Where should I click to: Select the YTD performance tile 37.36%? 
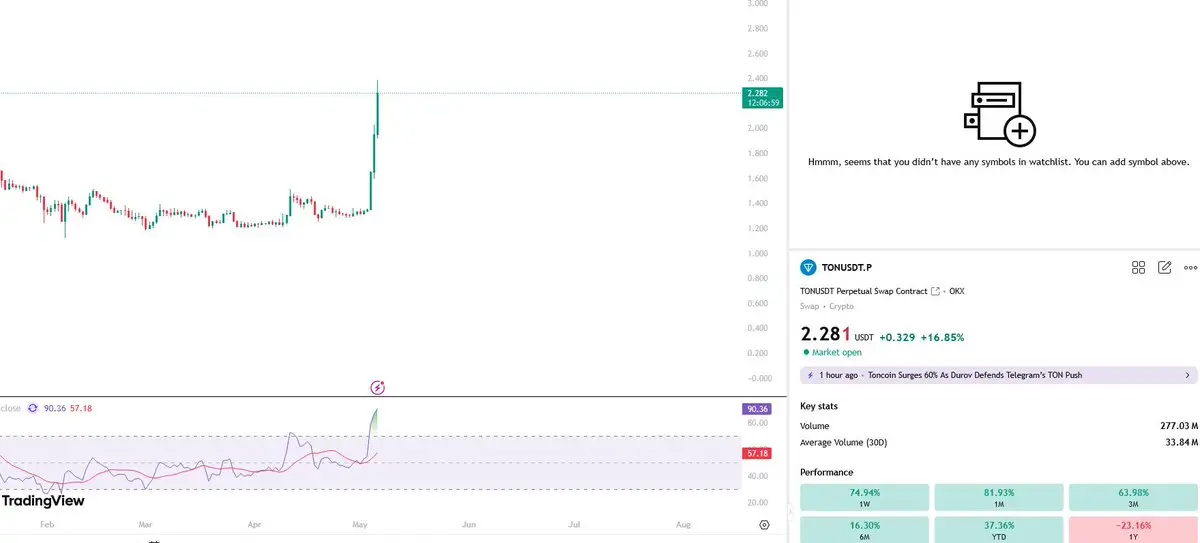pyautogui.click(x=998, y=530)
